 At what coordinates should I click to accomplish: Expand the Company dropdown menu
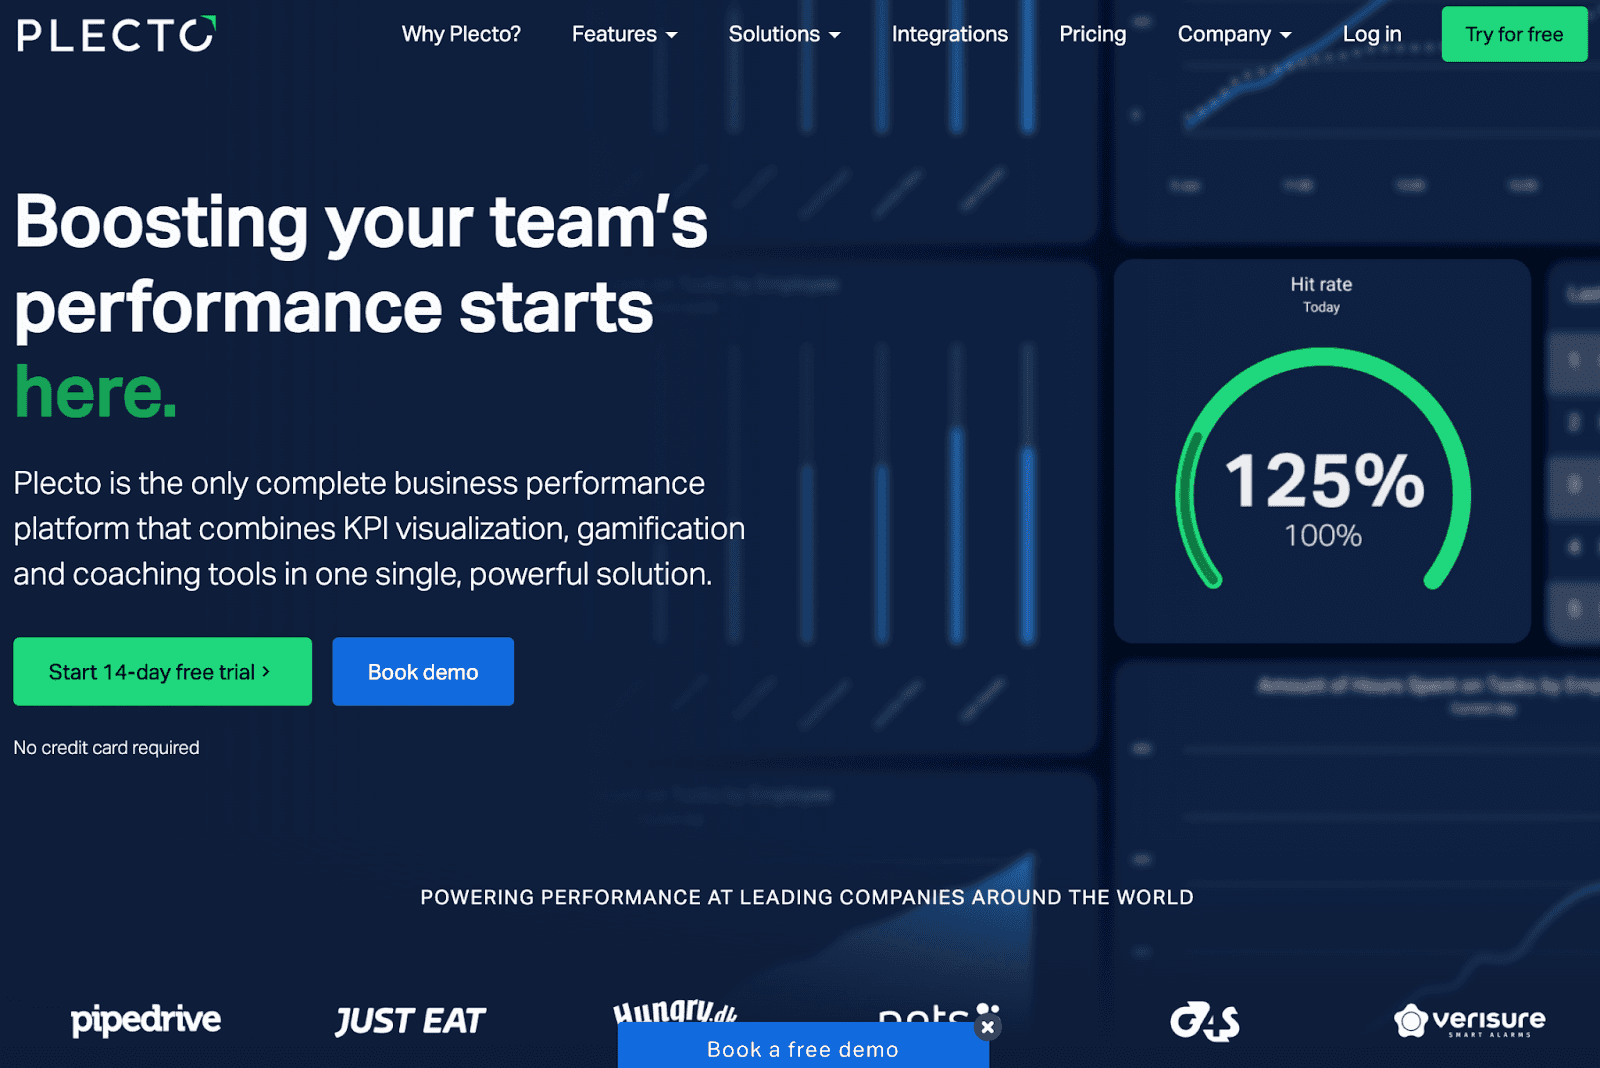[1235, 34]
